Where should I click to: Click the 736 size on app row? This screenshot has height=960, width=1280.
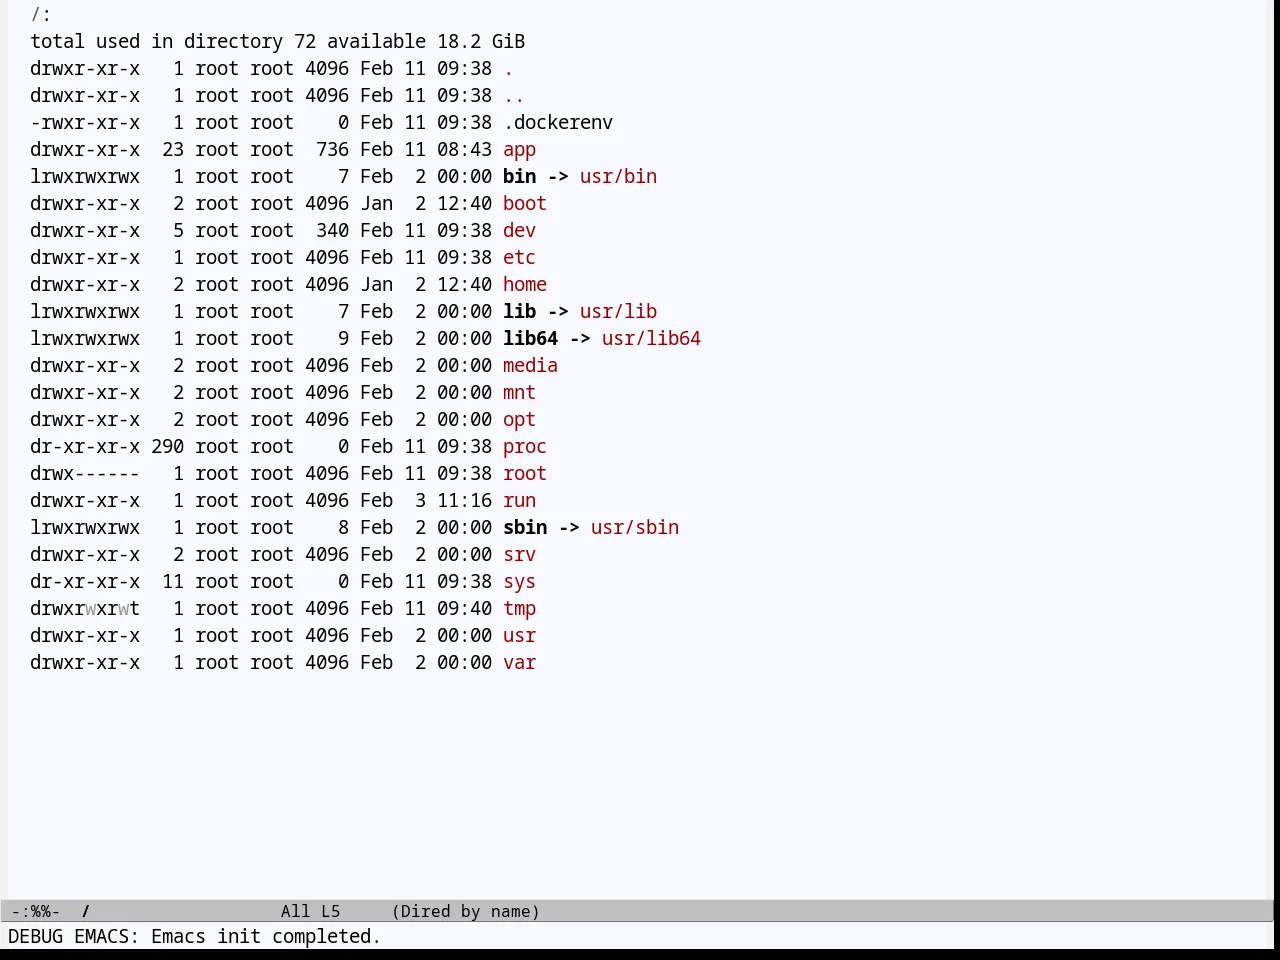pos(332,150)
